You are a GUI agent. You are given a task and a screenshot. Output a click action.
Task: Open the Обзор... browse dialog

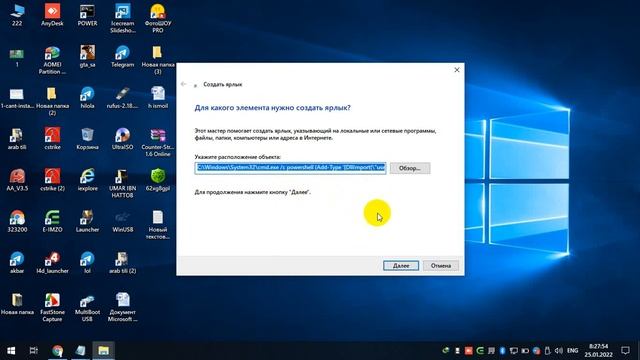pyautogui.click(x=410, y=168)
